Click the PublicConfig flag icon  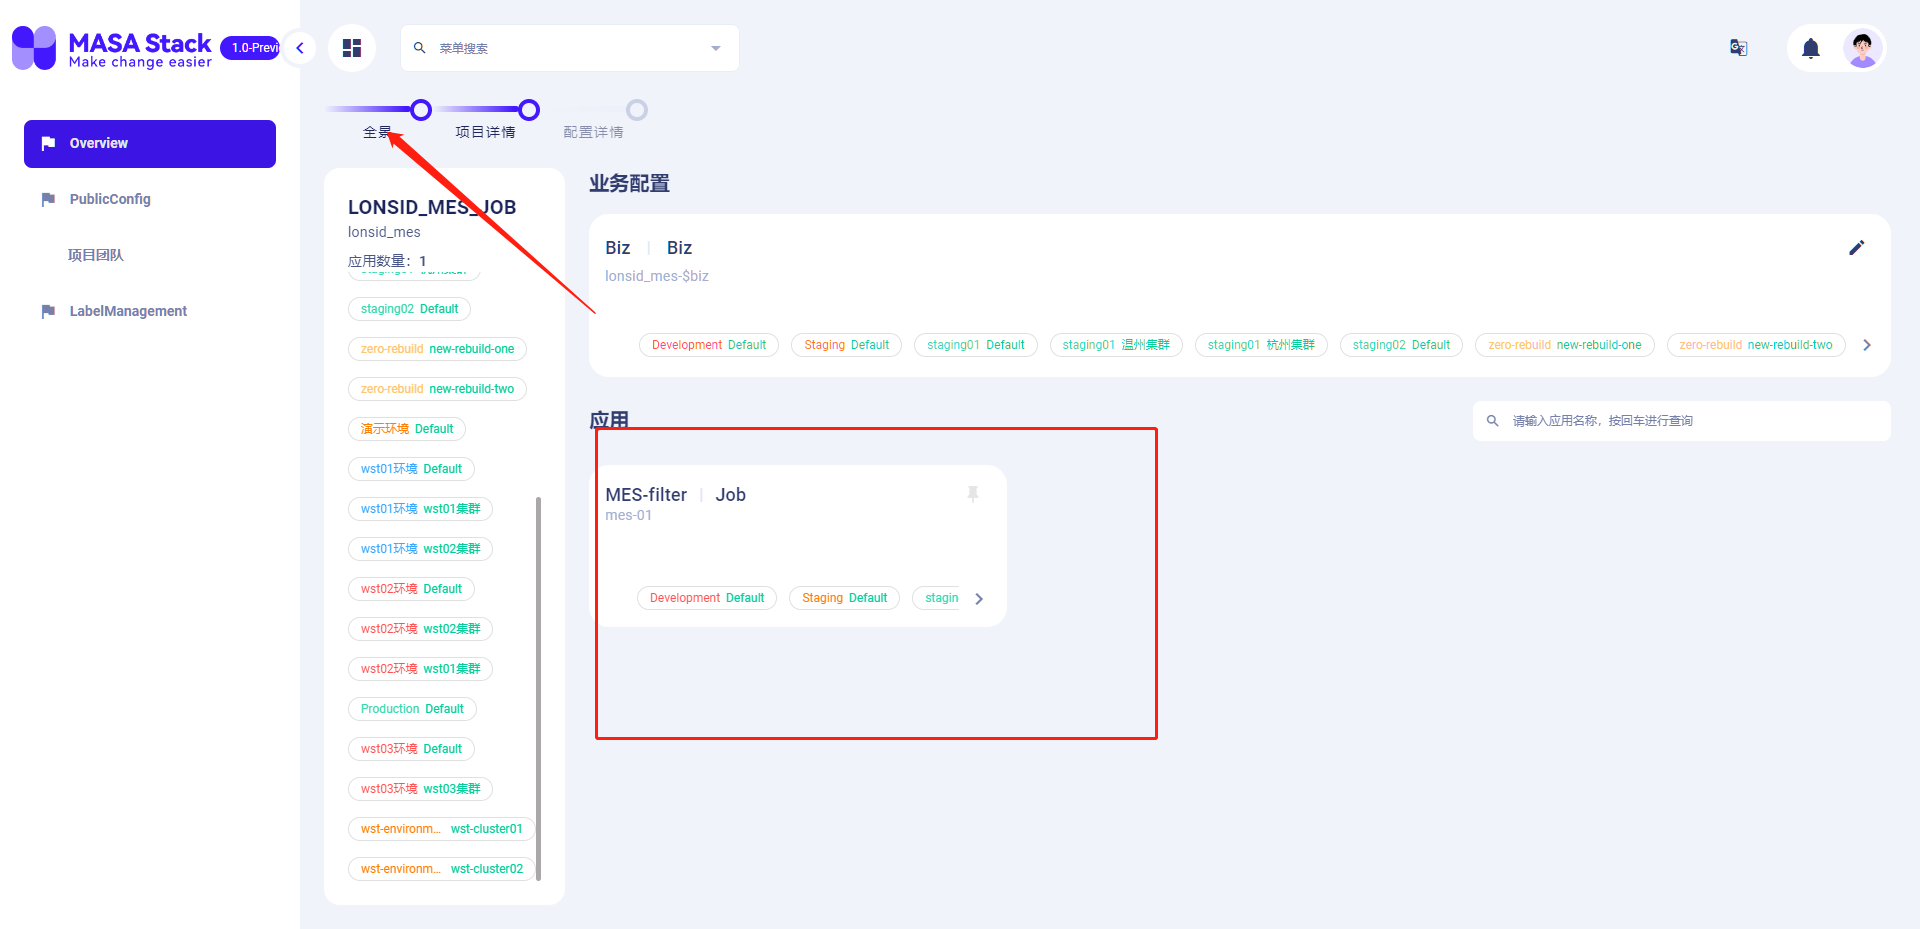(48, 200)
